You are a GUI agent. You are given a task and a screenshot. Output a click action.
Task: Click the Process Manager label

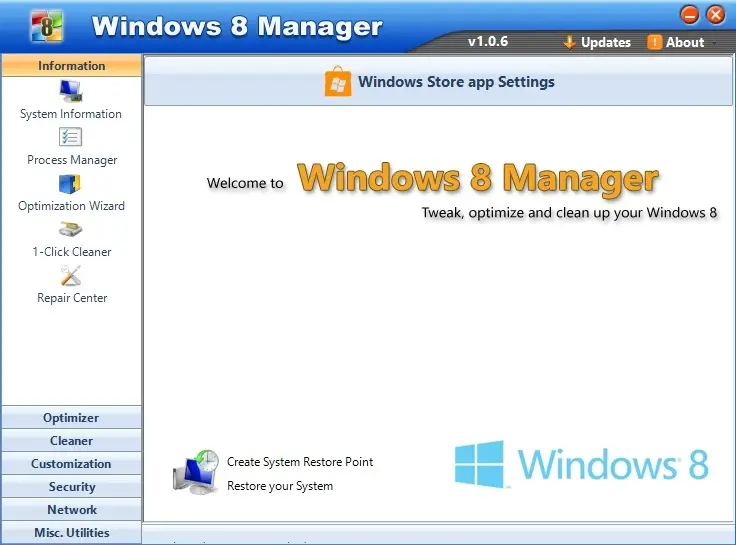[x=72, y=160]
